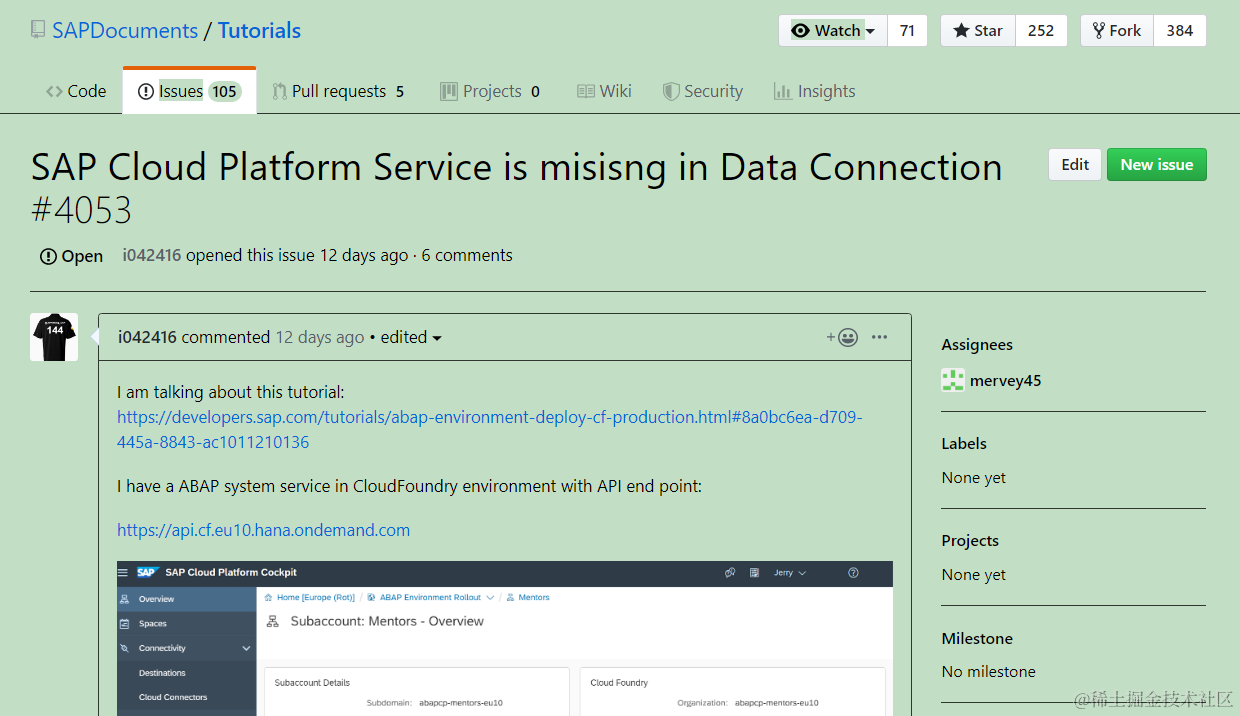1240x716 pixels.
Task: Star the Tutorials repository
Action: click(978, 30)
